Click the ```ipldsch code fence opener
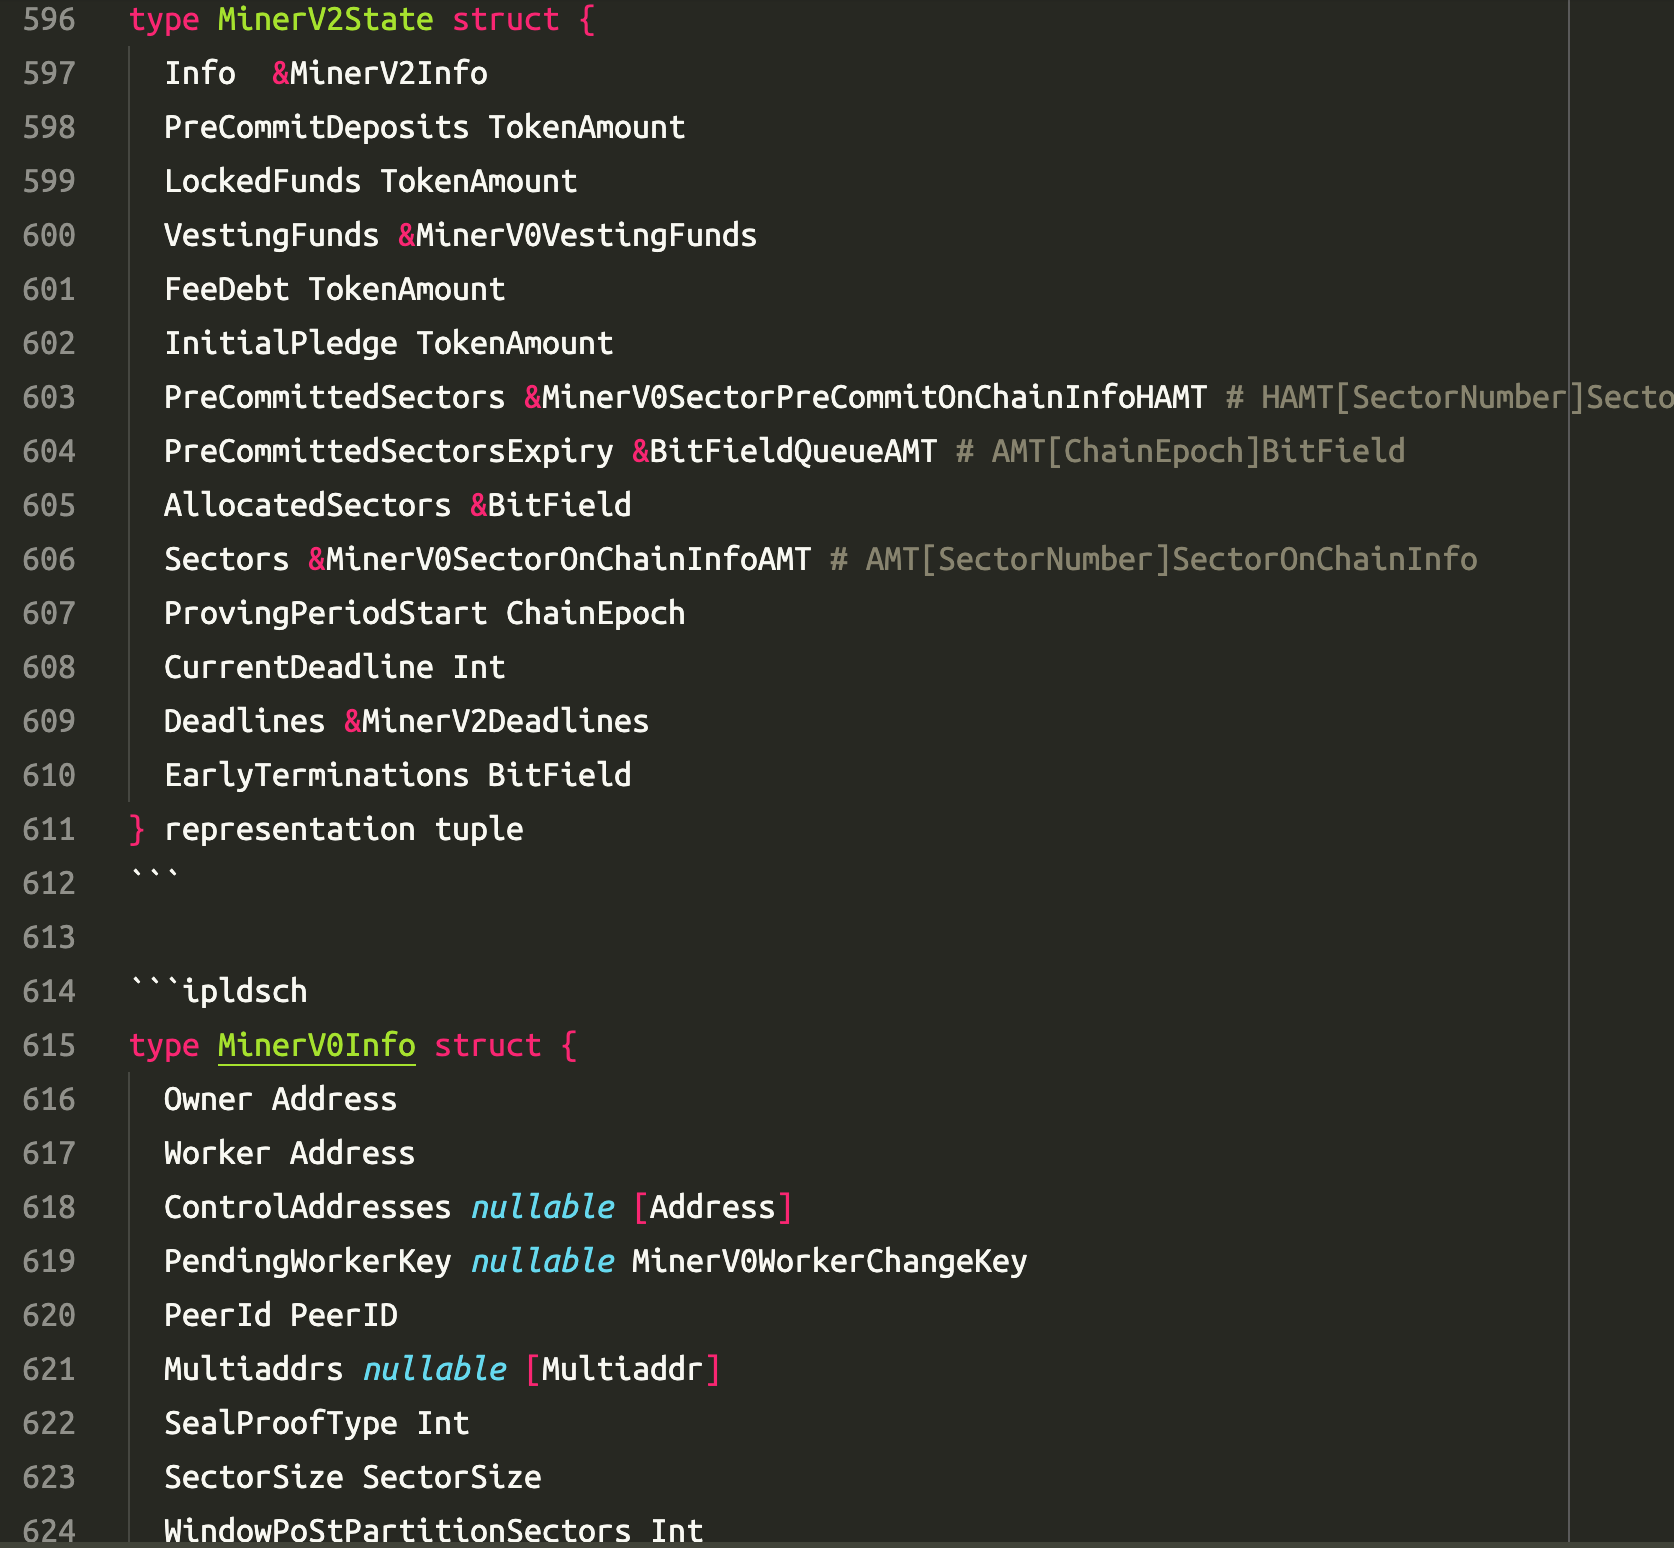This screenshot has width=1674, height=1548. tap(218, 991)
